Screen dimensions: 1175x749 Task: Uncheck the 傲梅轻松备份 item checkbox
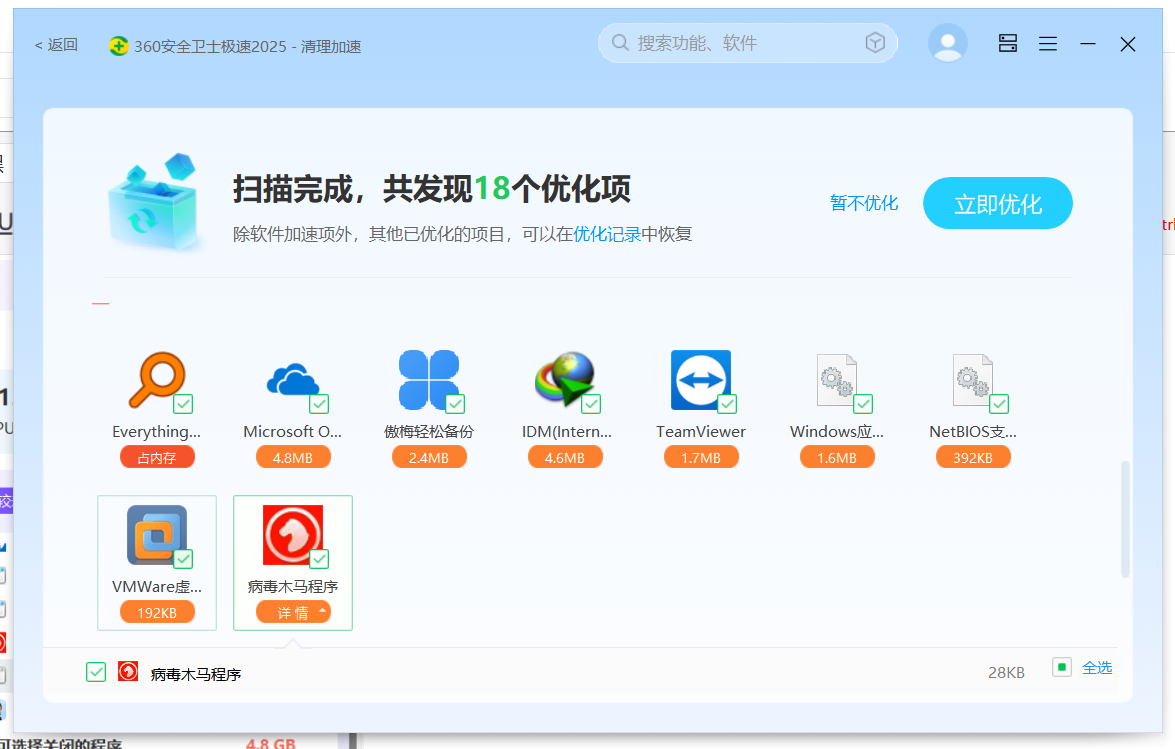(455, 404)
